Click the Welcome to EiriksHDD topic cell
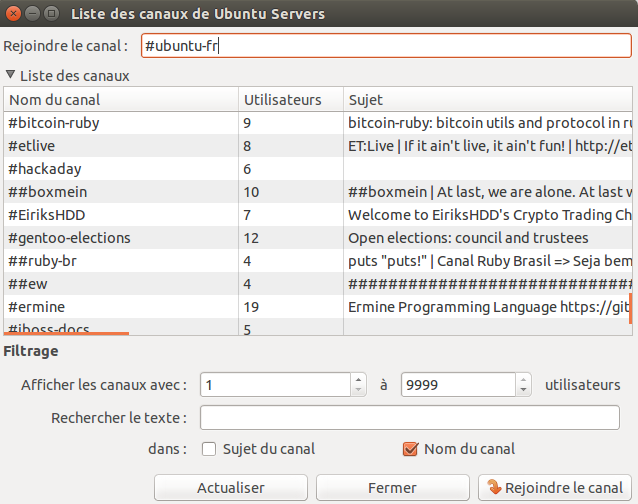This screenshot has height=504, width=638. [x=488, y=215]
